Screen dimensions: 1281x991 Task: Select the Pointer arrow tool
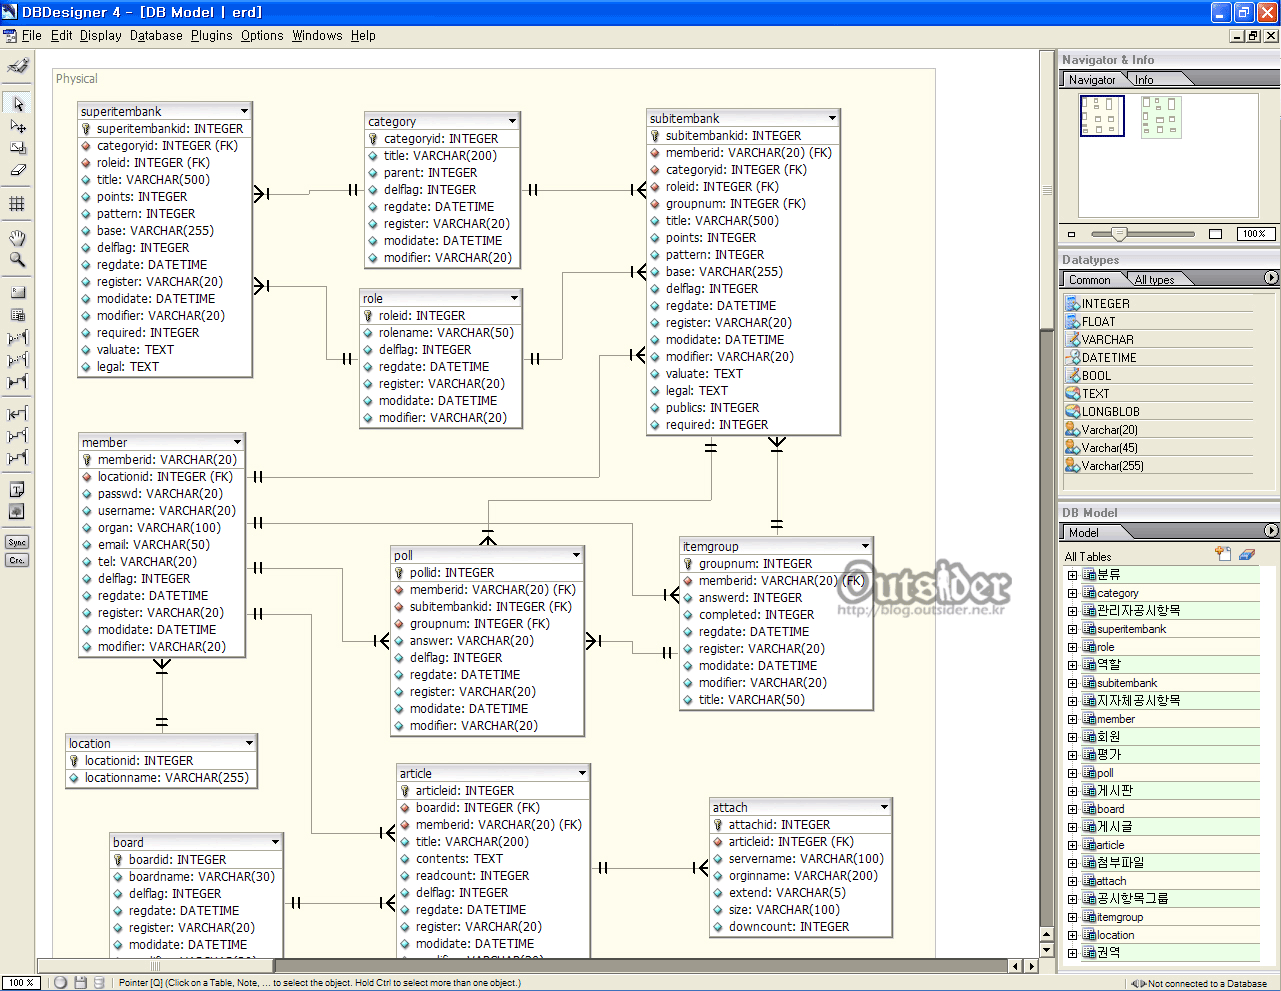[17, 104]
